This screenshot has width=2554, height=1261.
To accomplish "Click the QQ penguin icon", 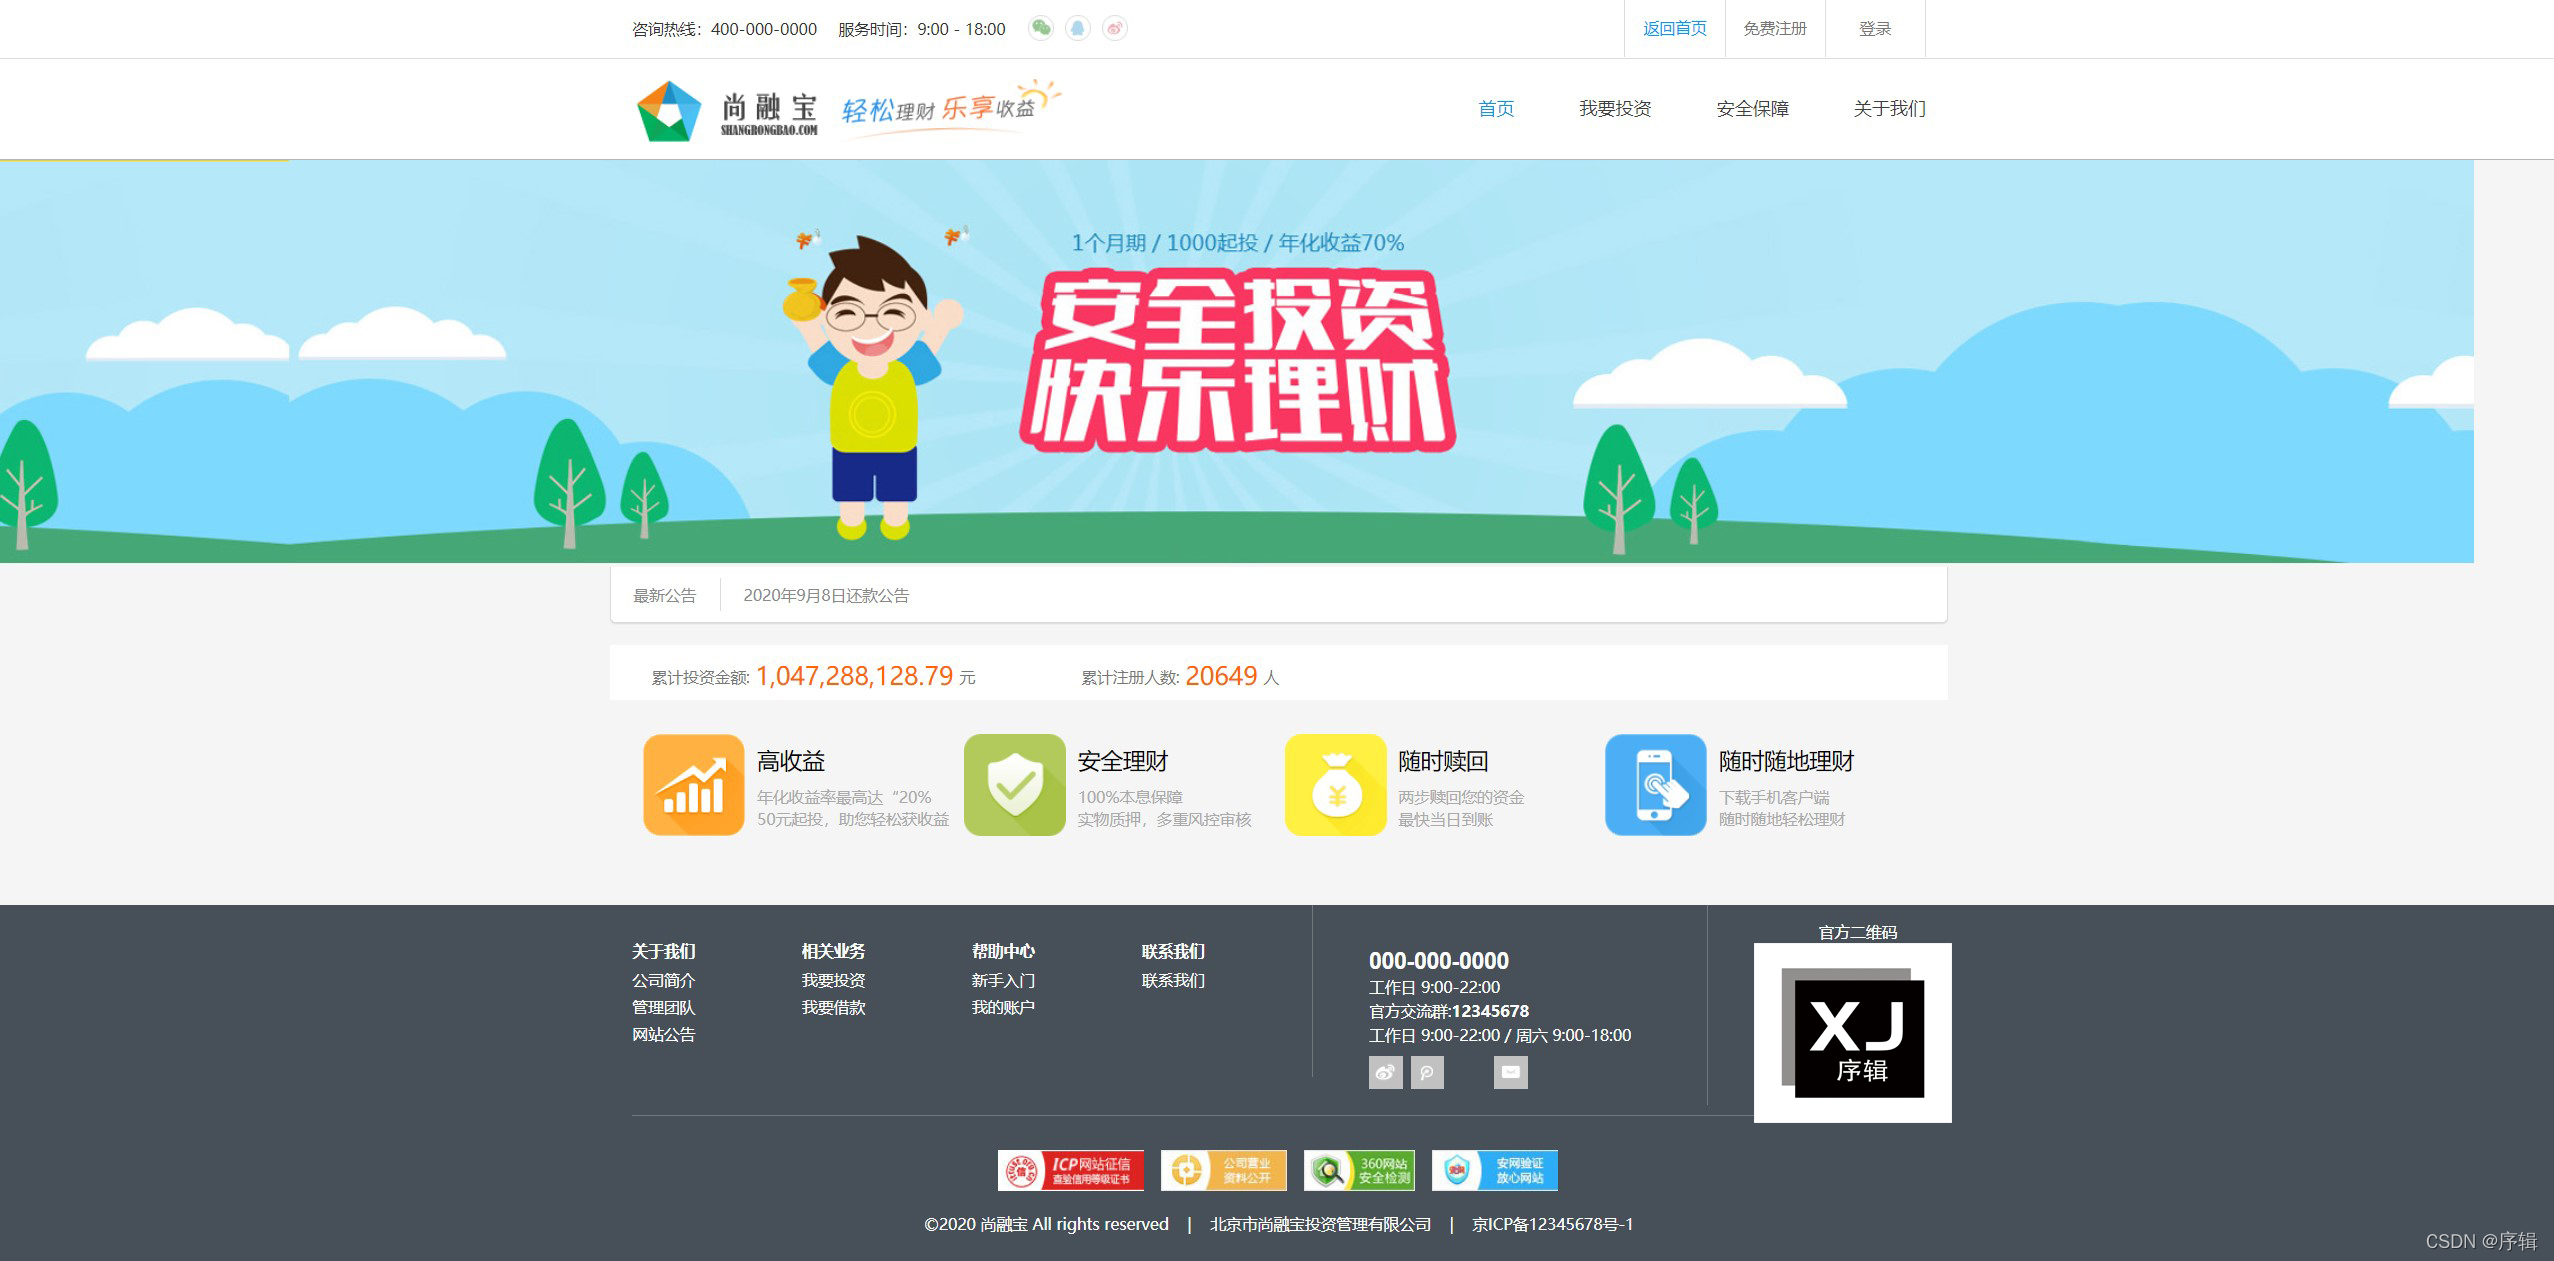I will (x=1077, y=28).
